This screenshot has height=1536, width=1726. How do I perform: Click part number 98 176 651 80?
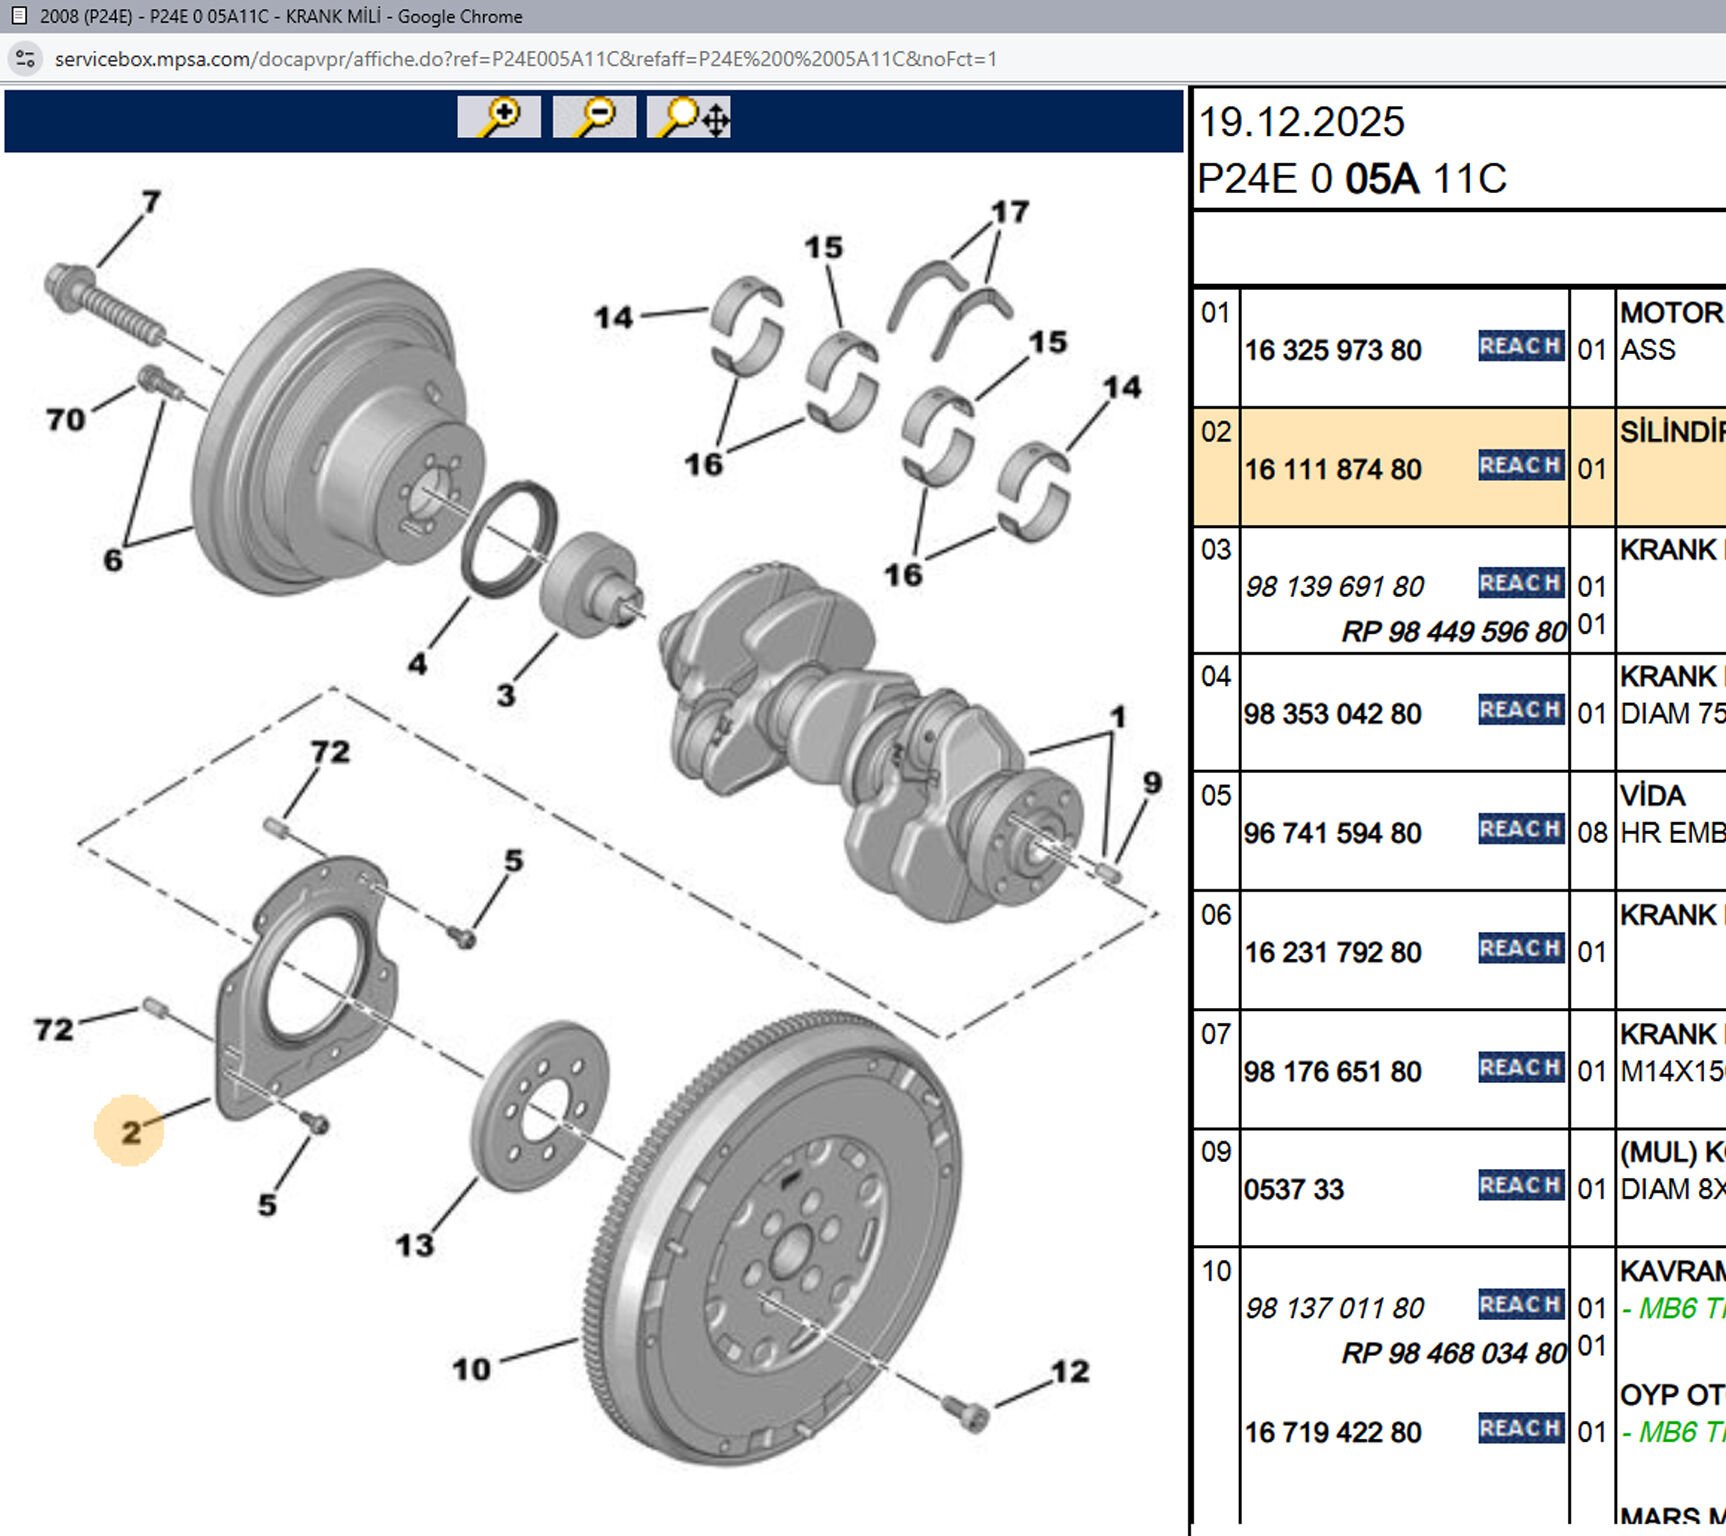coord(1332,1072)
